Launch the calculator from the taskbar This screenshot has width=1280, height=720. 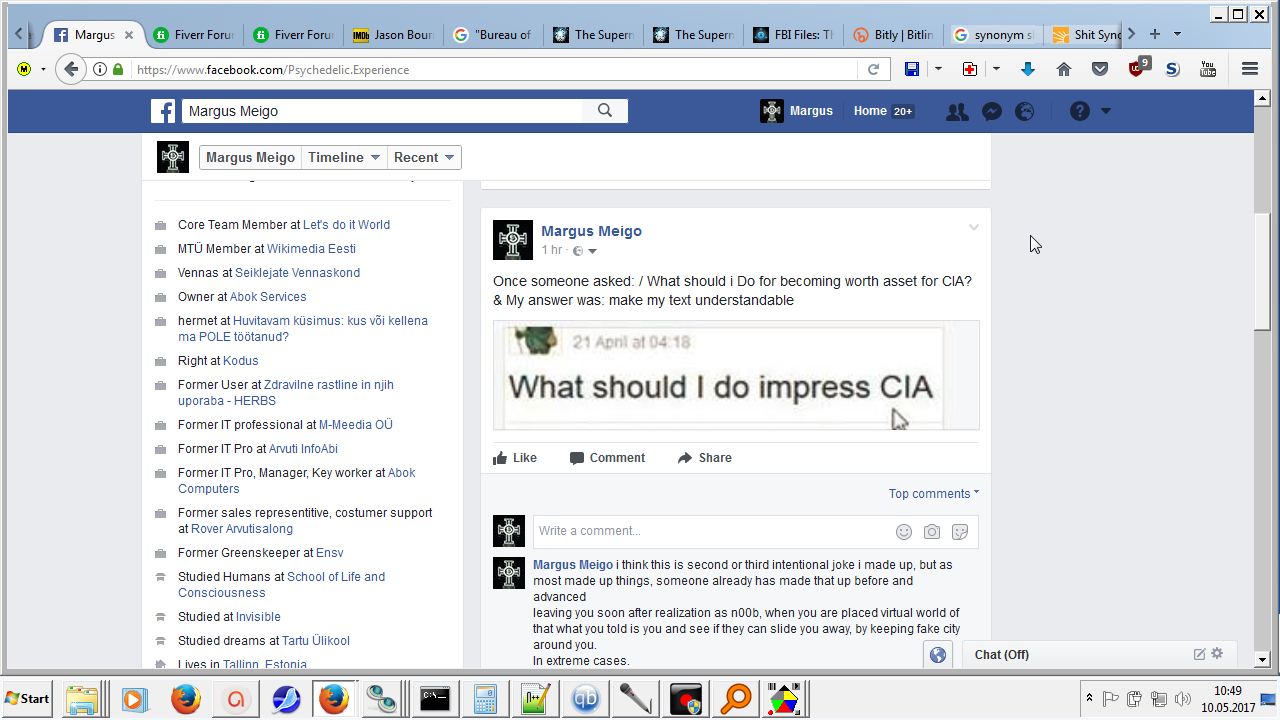[486, 698]
